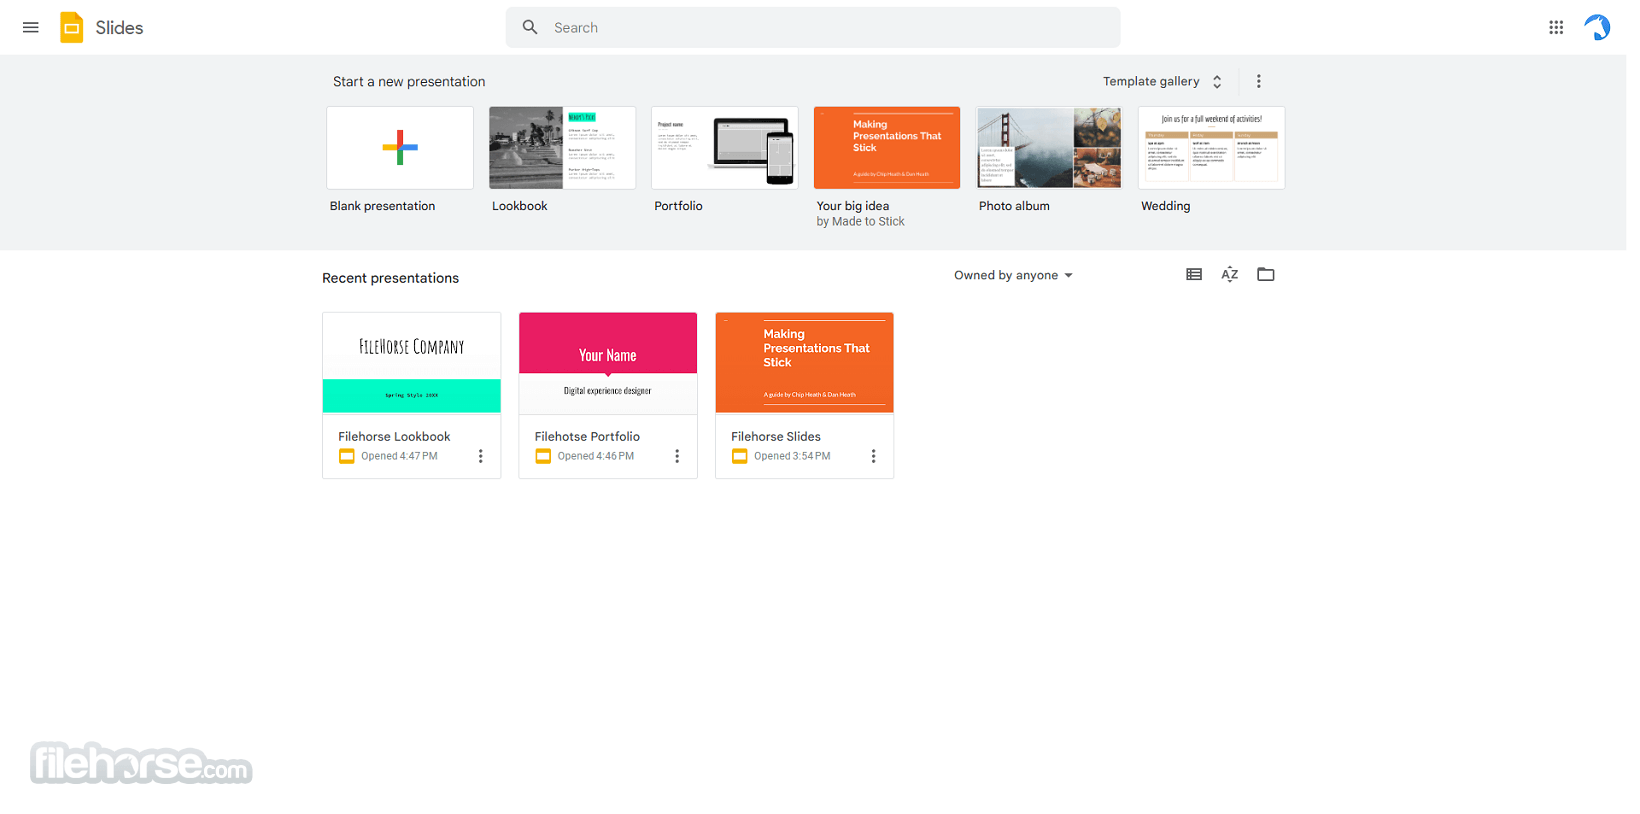
Task: Click the Blank presentation label
Action: [x=382, y=206]
